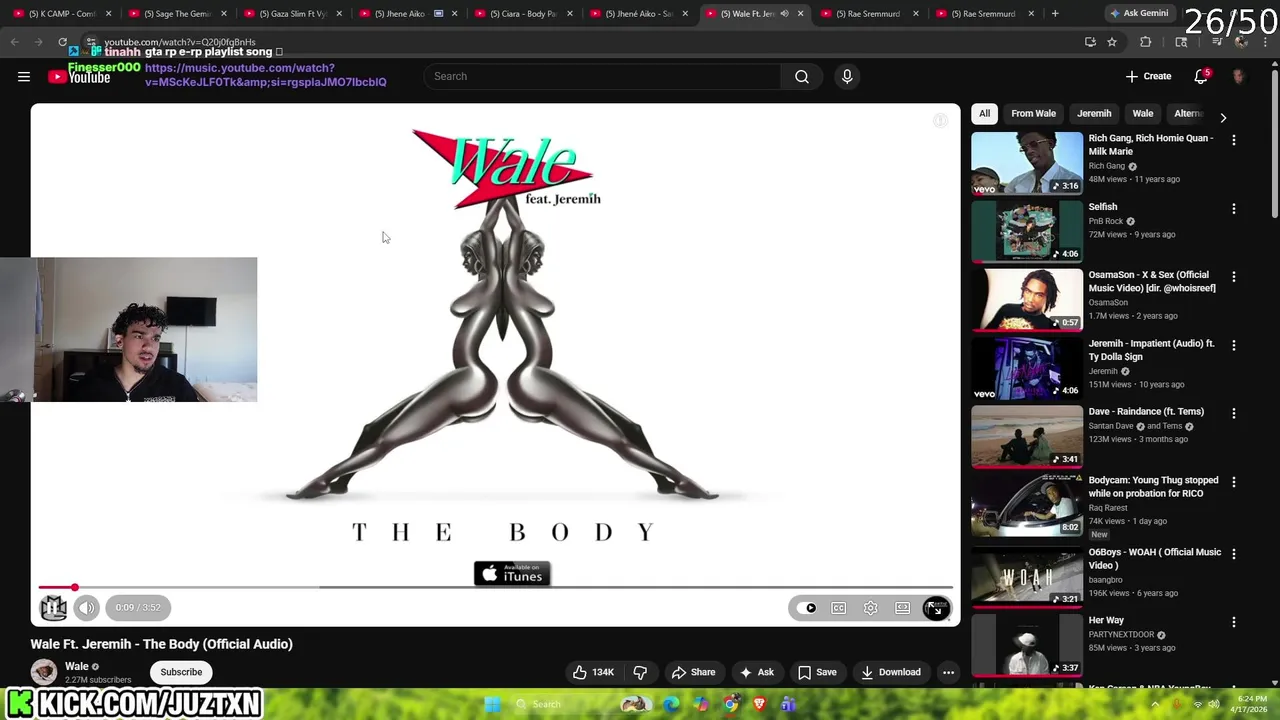Viewport: 1280px width, 720px height.
Task: Enter fullscreen on the video player
Action: click(x=936, y=608)
